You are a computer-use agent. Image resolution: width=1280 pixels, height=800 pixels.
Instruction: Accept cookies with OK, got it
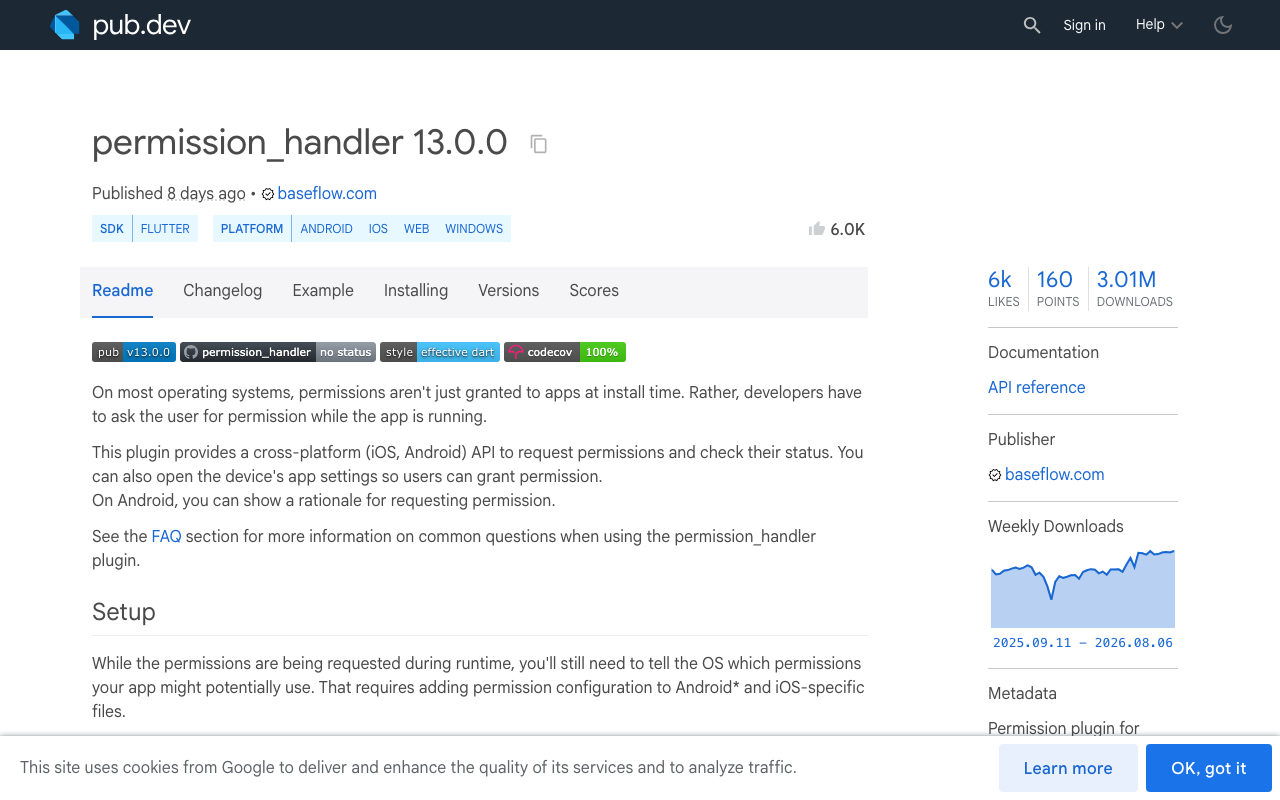click(1209, 768)
